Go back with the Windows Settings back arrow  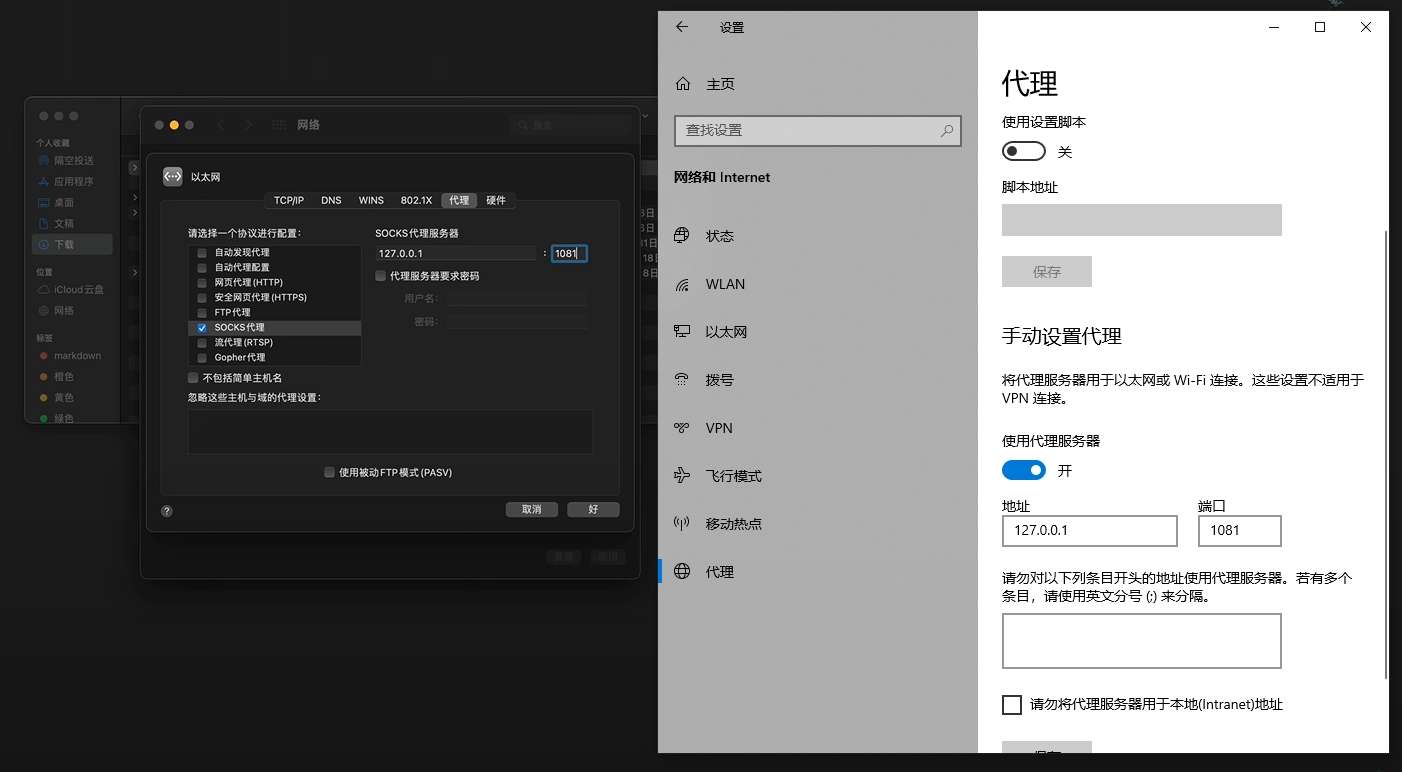(682, 27)
